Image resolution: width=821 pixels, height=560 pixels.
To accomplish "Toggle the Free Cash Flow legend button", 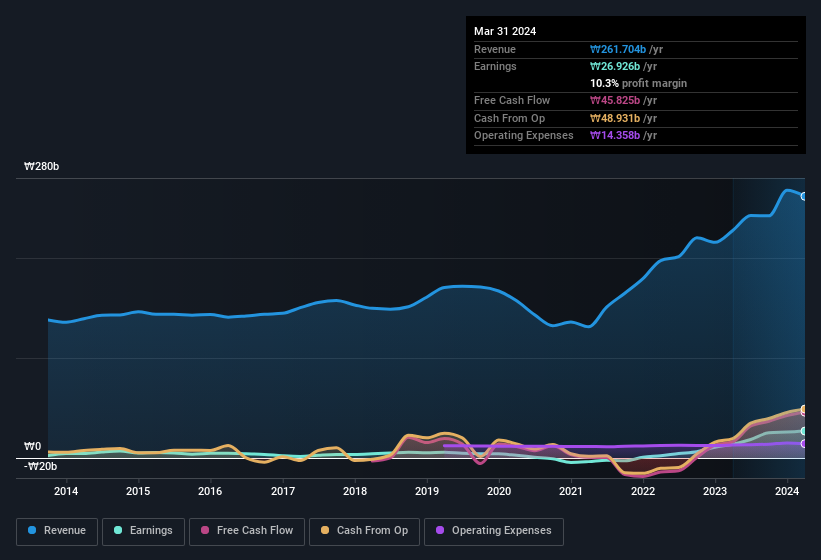I will tap(247, 532).
